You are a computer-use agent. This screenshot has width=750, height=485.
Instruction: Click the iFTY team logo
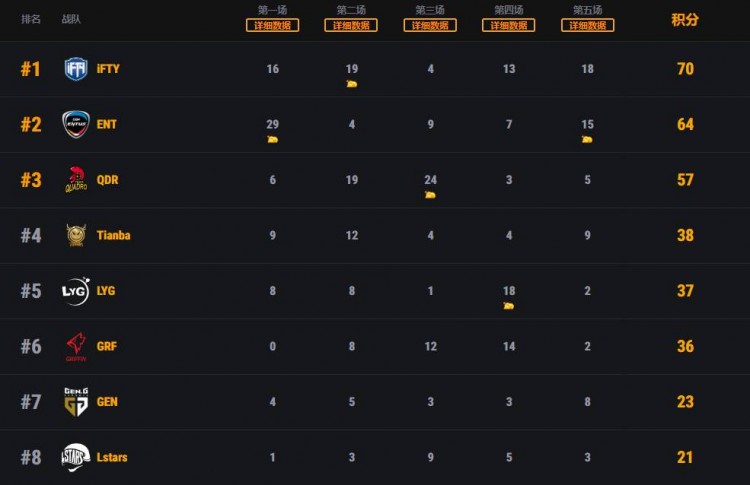(x=76, y=69)
